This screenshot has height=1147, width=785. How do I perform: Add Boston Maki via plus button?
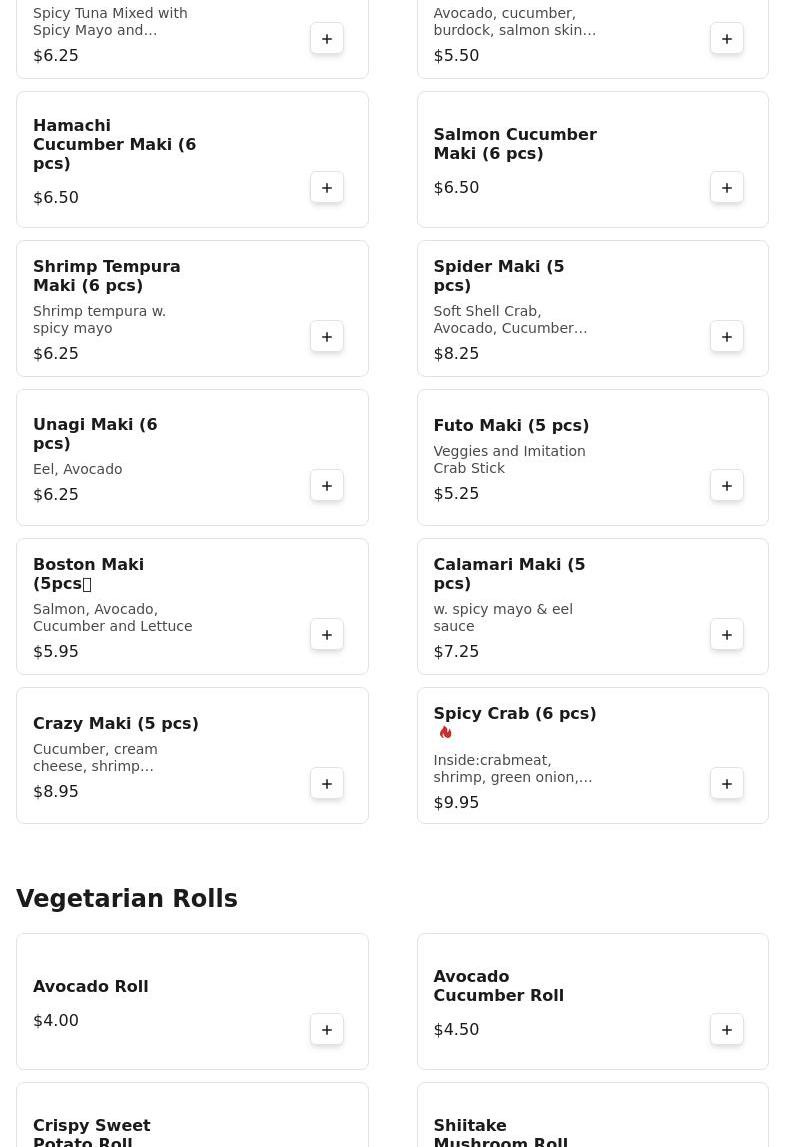coord(327,635)
